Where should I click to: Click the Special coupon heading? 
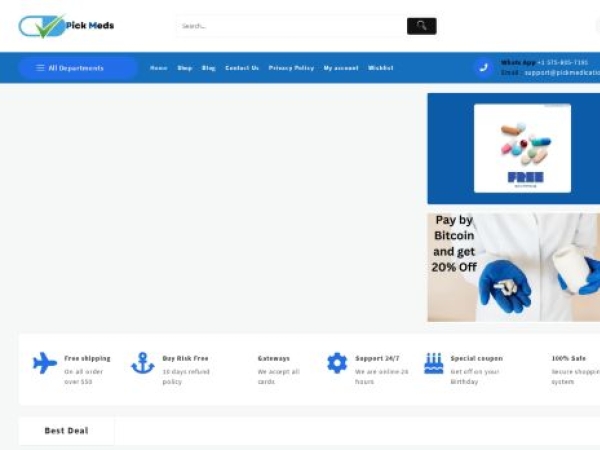click(476, 359)
